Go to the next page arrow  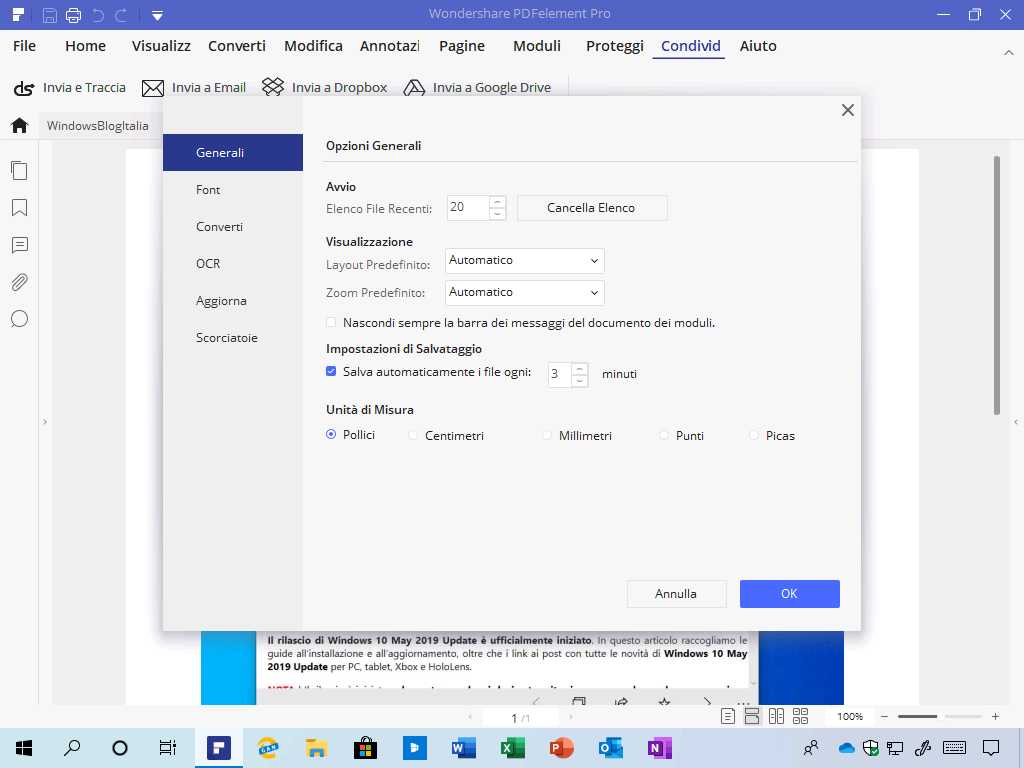click(x=571, y=717)
